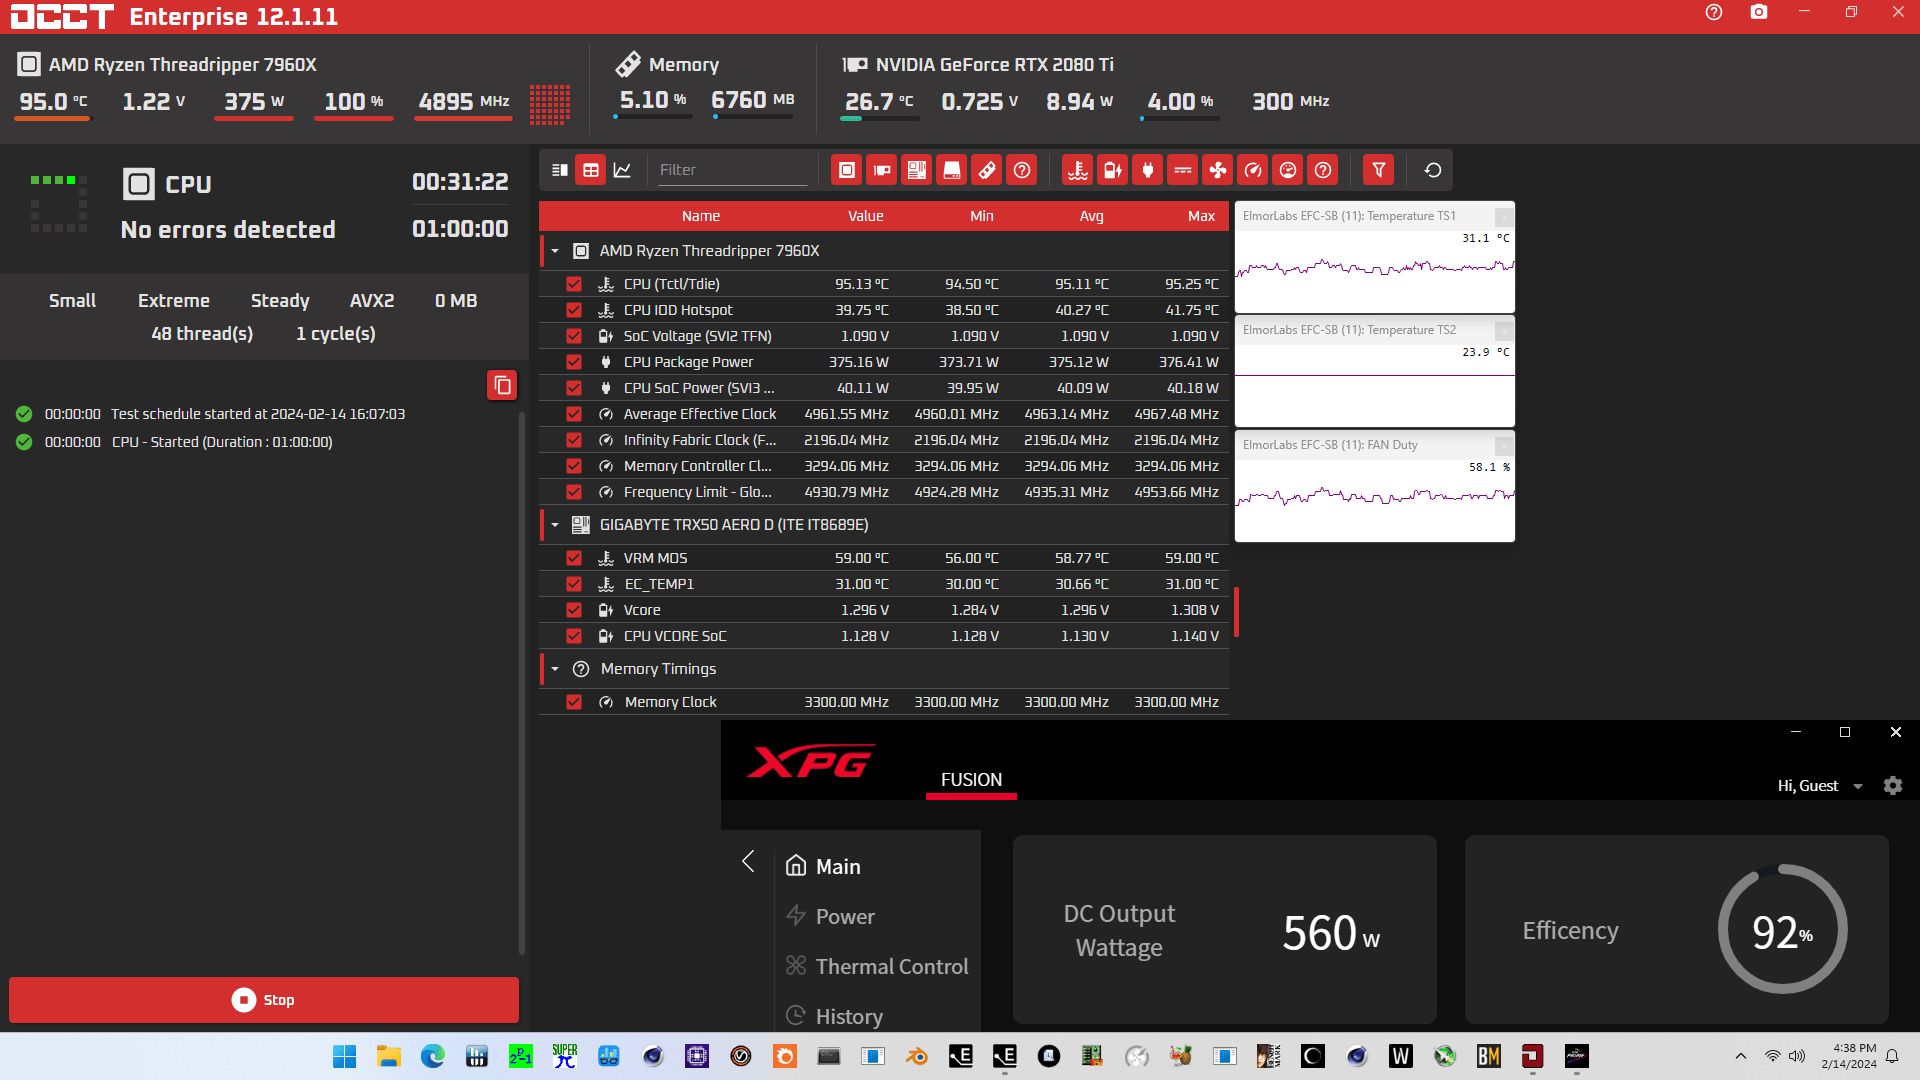Open XPG settings gear
The image size is (1920, 1080).
tap(1893, 786)
